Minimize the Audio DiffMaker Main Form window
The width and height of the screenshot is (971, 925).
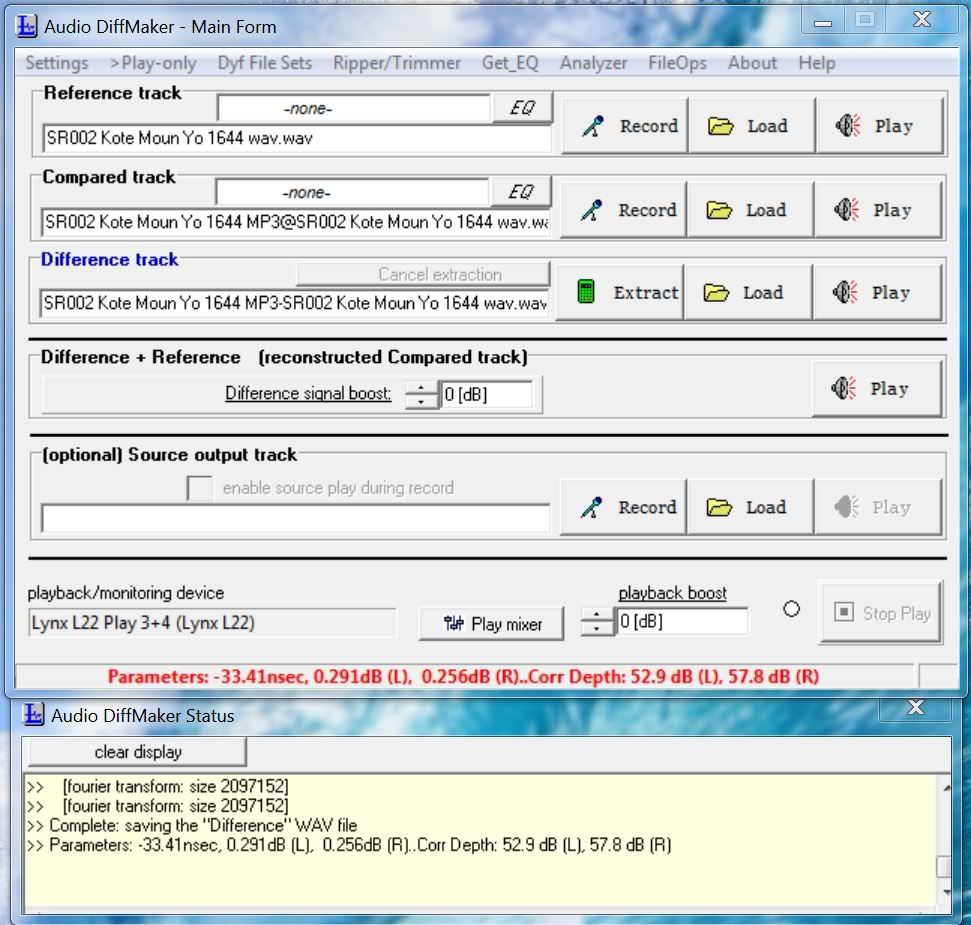823,22
